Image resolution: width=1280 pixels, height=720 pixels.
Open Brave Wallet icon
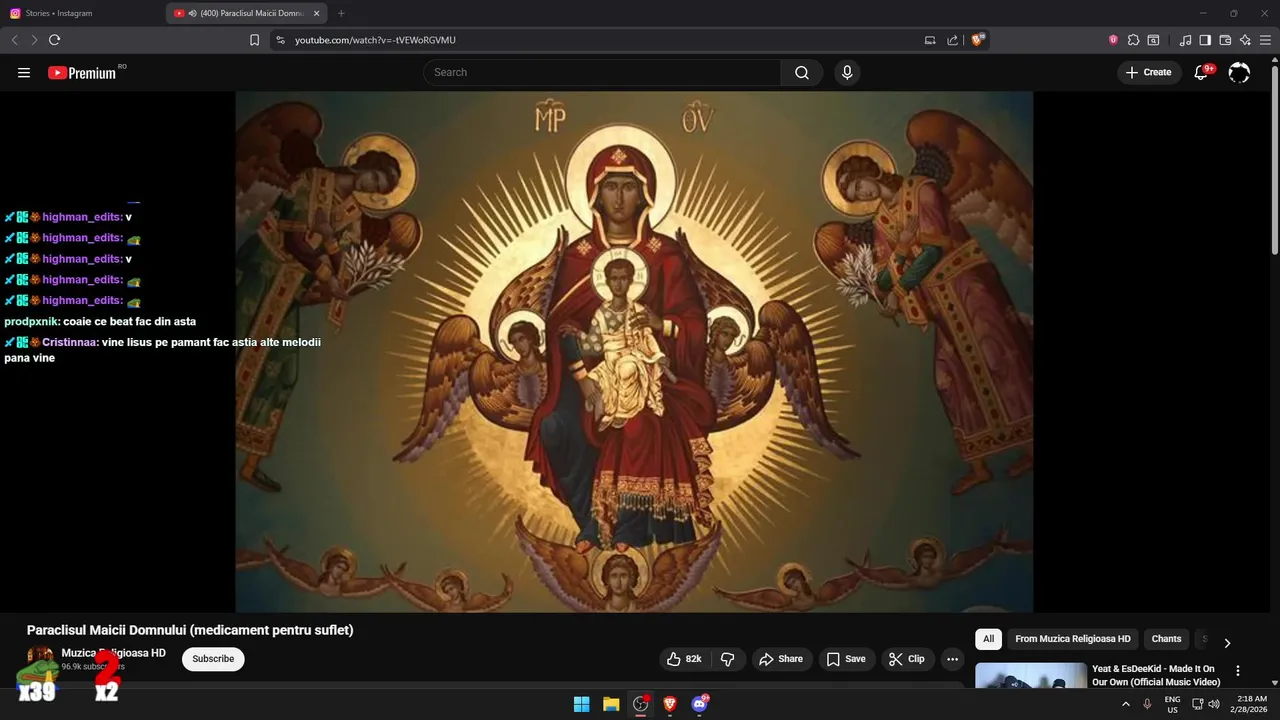pos(1225,40)
